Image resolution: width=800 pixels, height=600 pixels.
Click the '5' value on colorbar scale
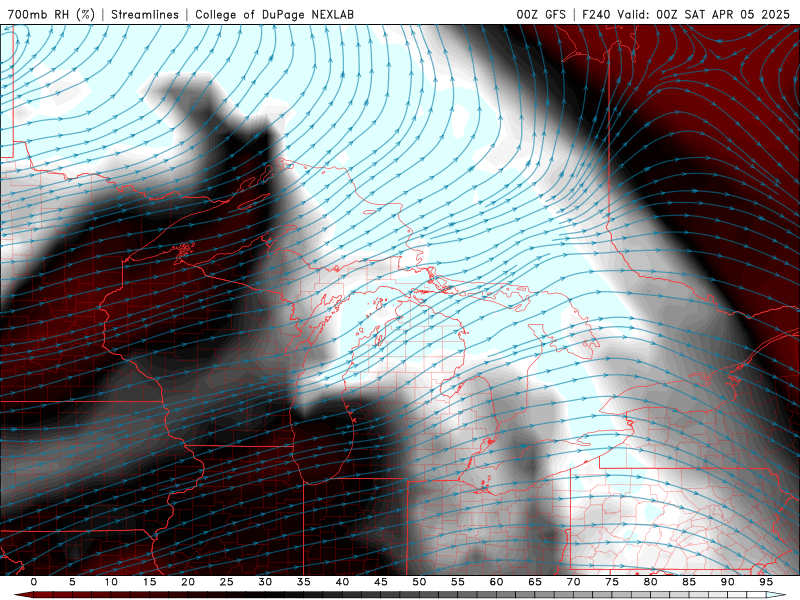coord(72,582)
